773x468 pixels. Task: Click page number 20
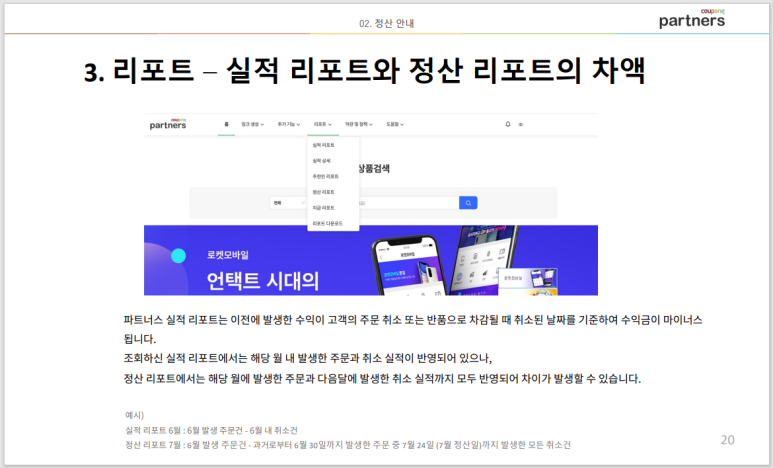click(728, 439)
